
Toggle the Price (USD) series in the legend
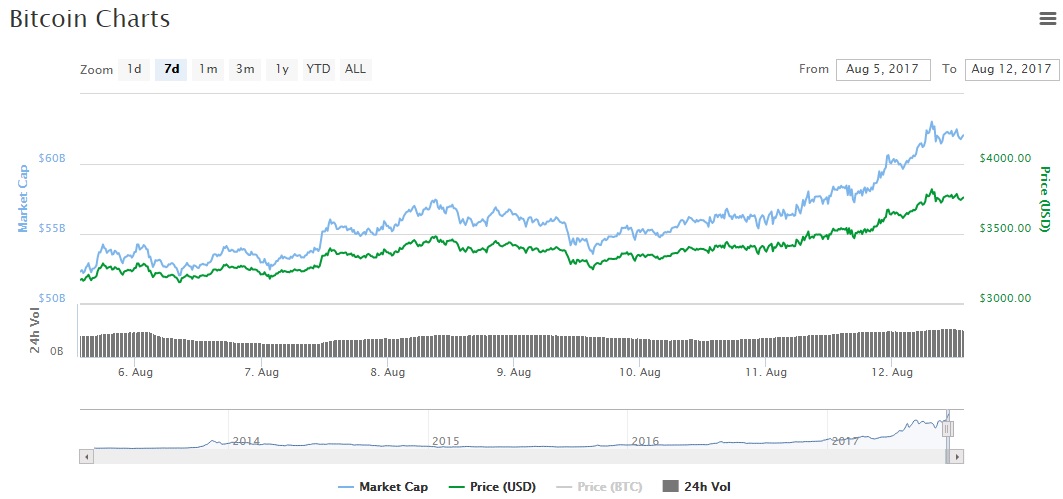[x=494, y=486]
